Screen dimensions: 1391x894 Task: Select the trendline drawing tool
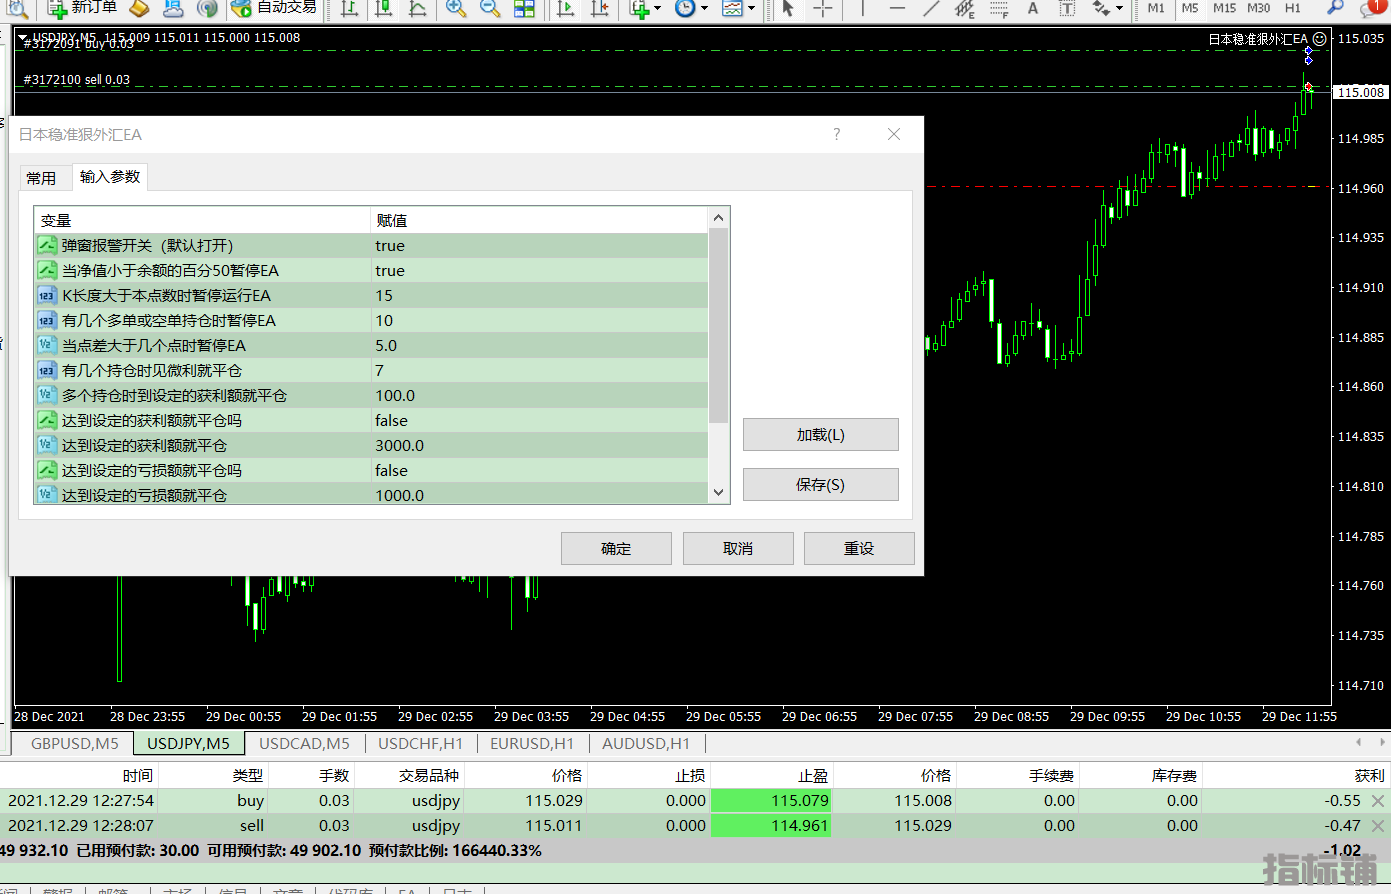tap(931, 8)
